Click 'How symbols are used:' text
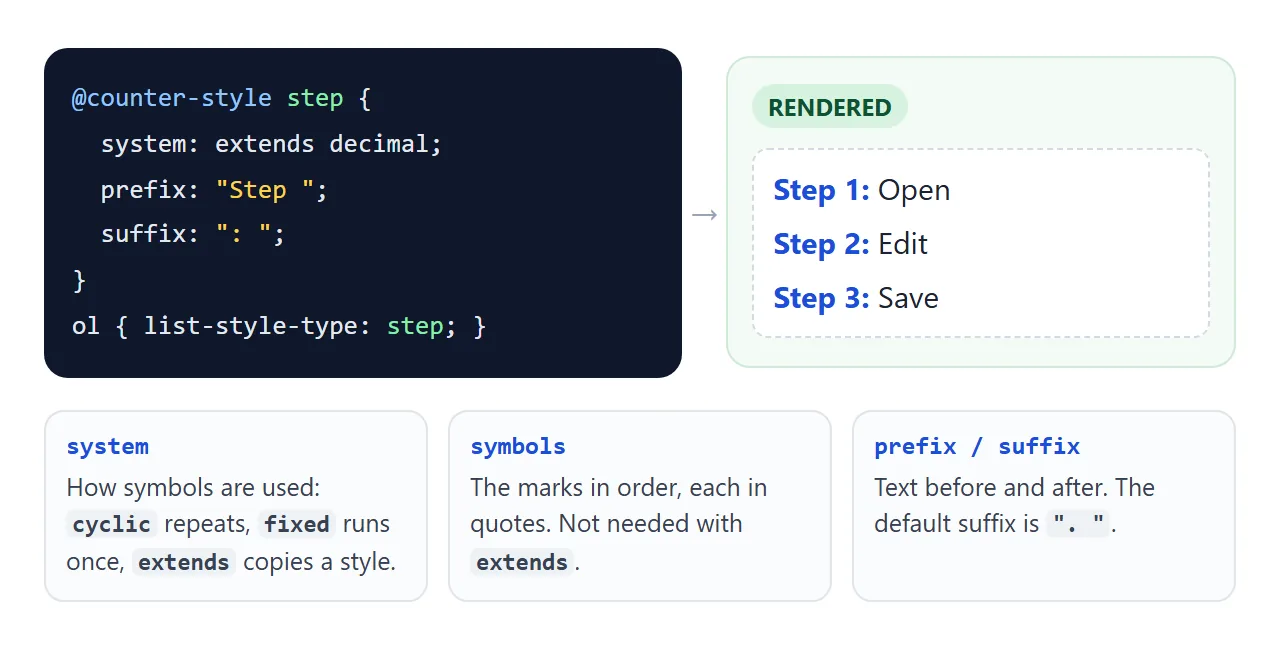This screenshot has width=1280, height=654. click(193, 488)
